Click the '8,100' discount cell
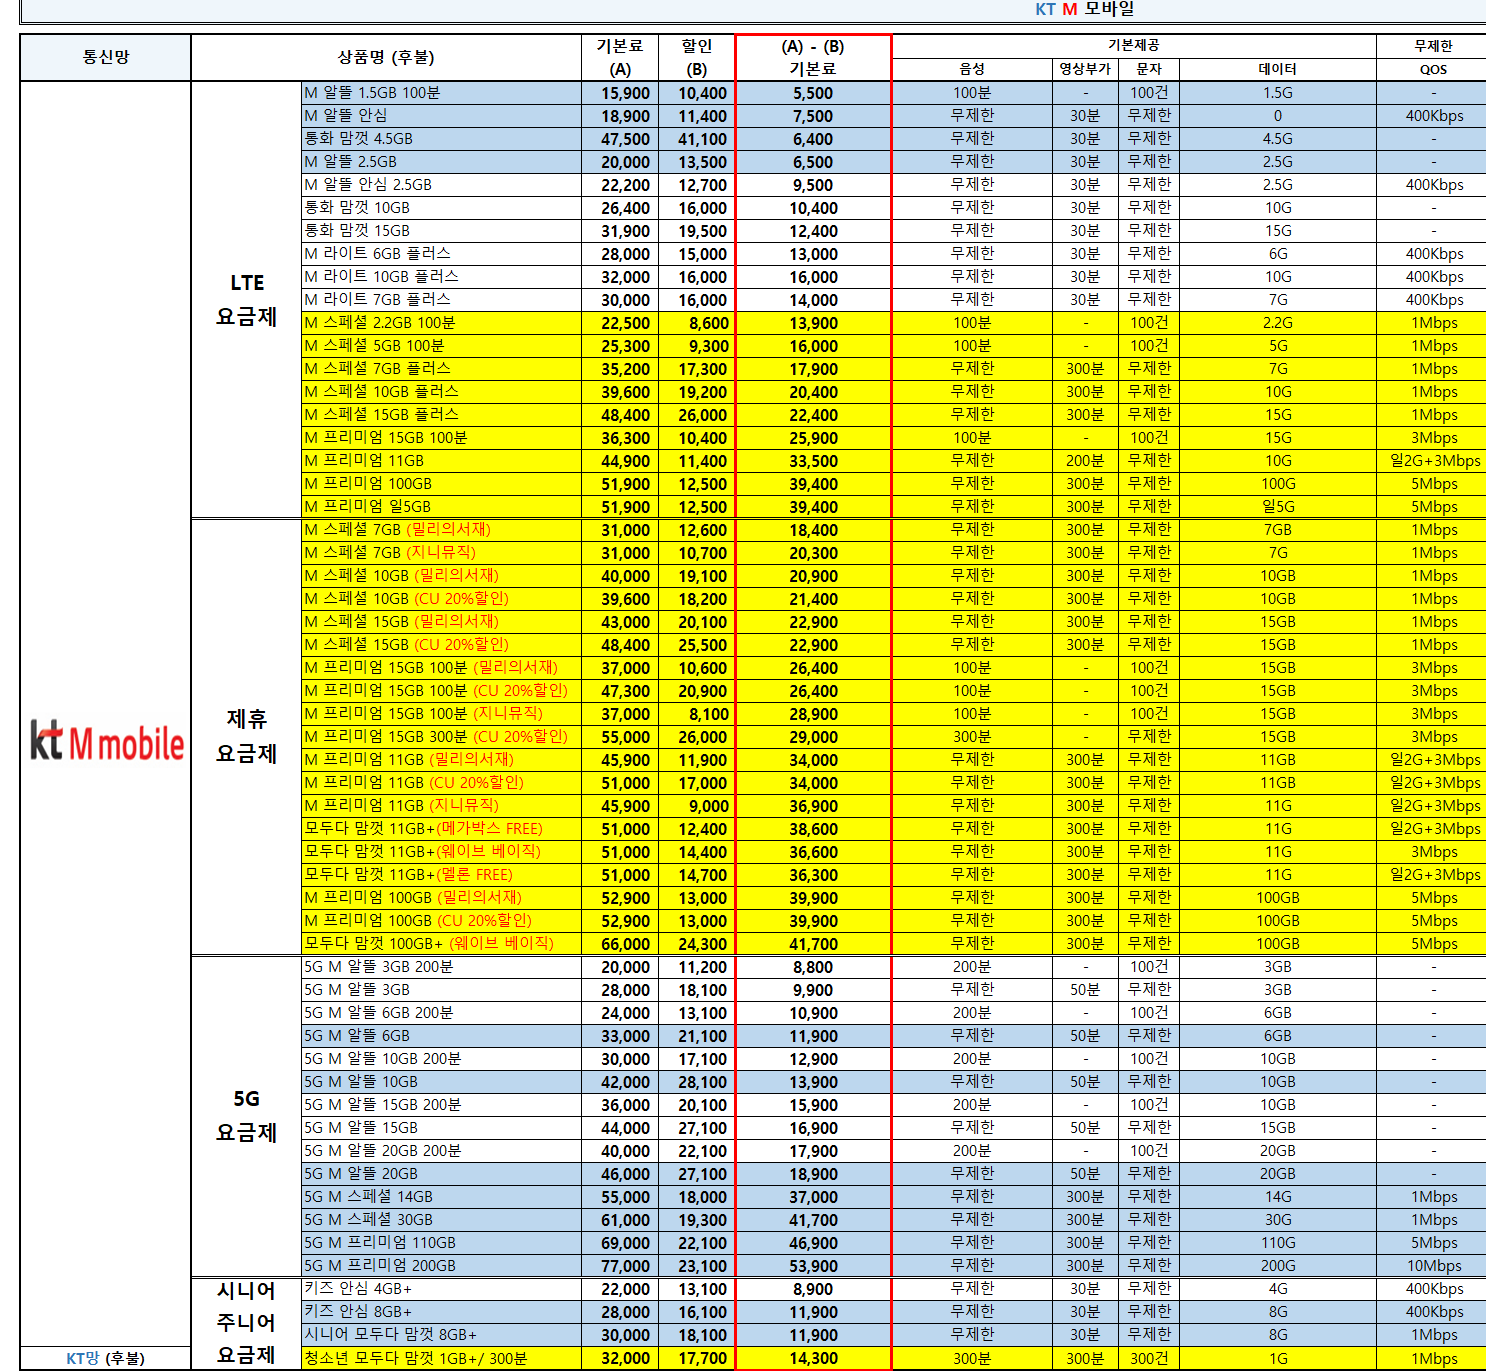1486x1371 pixels. tap(697, 714)
